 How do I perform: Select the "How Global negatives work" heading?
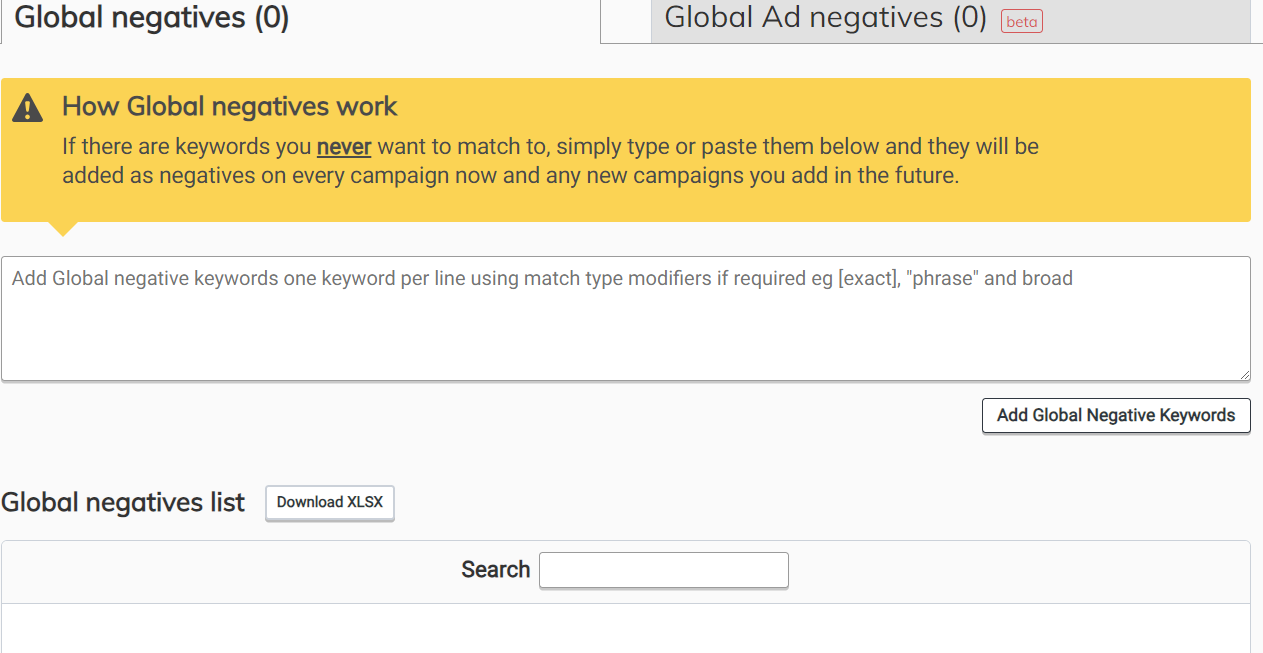(x=230, y=107)
